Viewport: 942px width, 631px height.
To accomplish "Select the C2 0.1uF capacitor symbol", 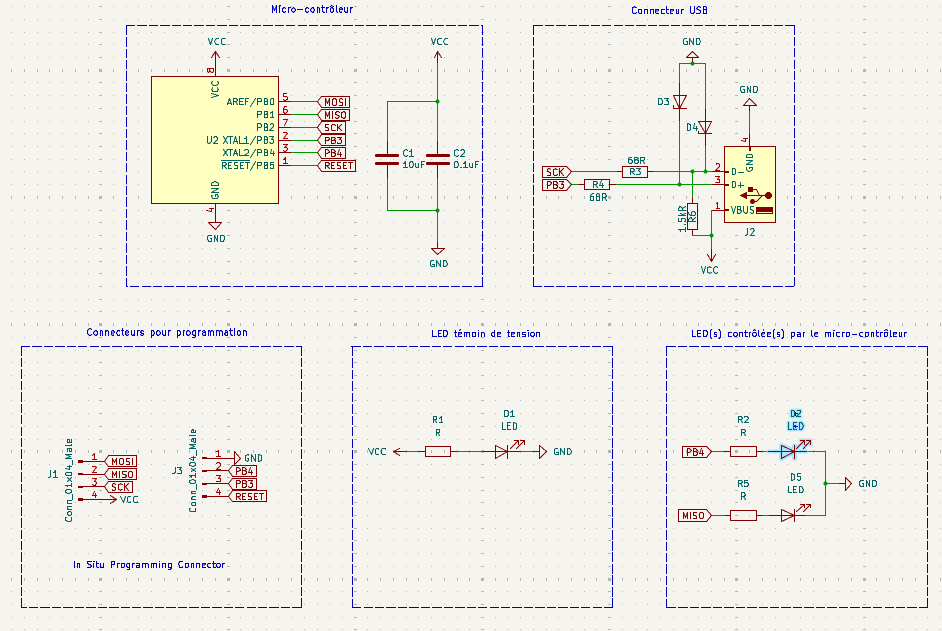I will point(438,158).
